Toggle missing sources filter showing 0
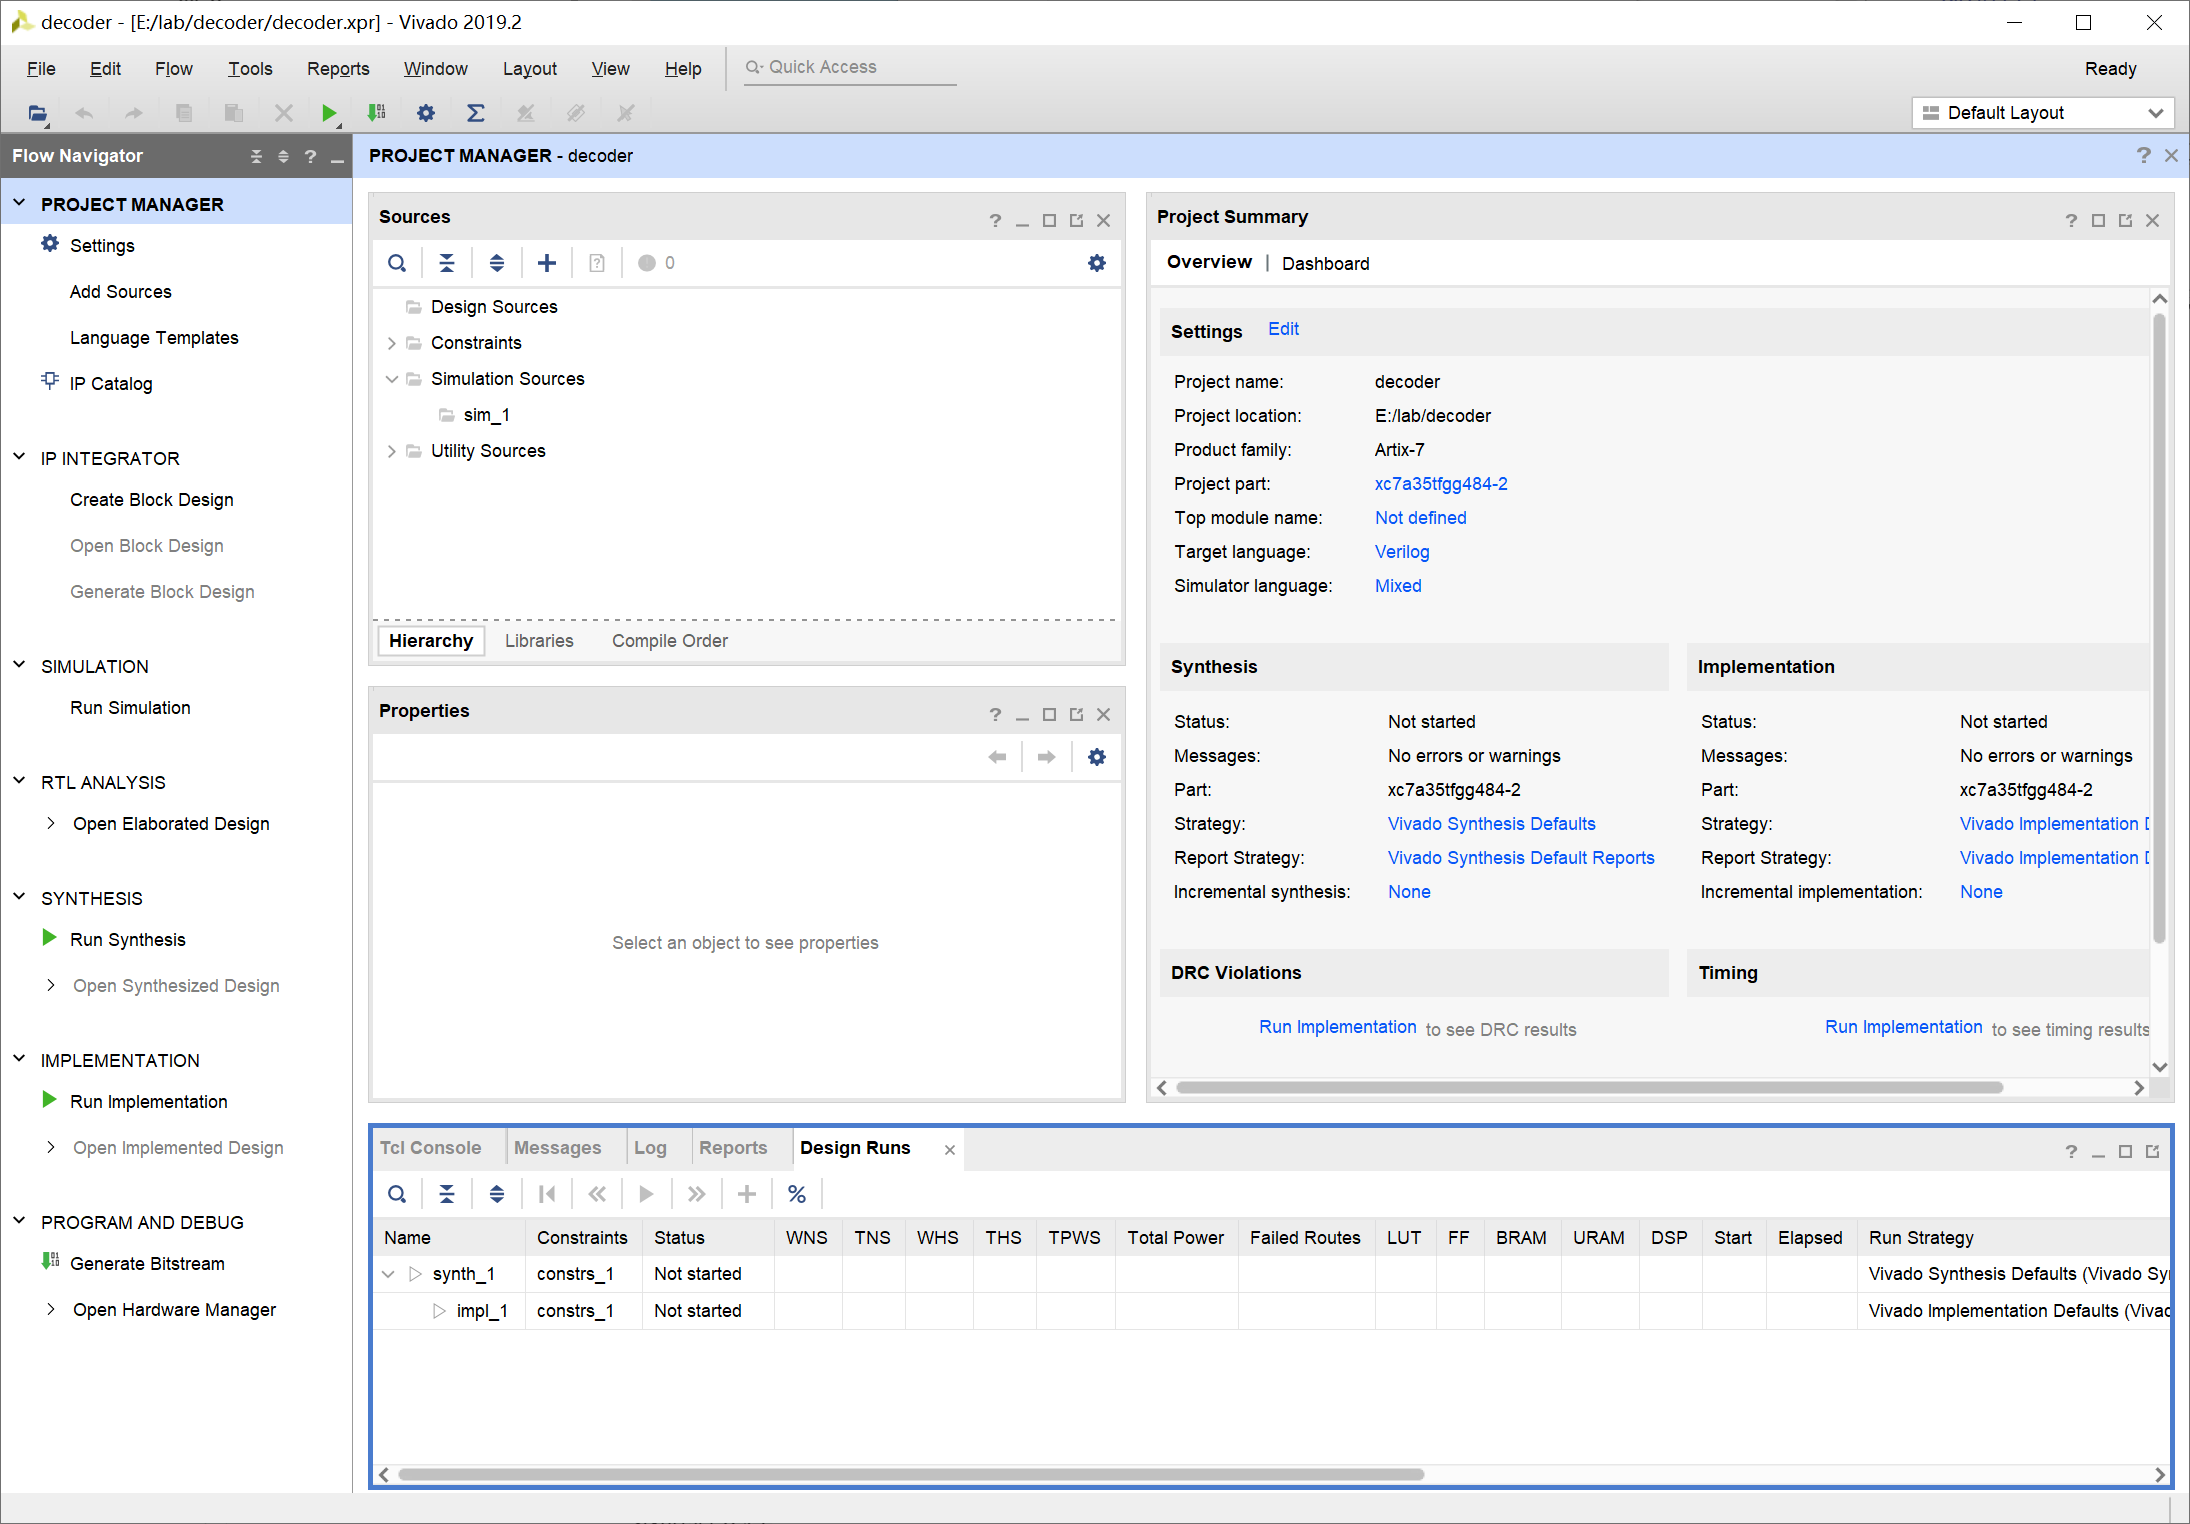This screenshot has width=2190, height=1524. coord(656,263)
